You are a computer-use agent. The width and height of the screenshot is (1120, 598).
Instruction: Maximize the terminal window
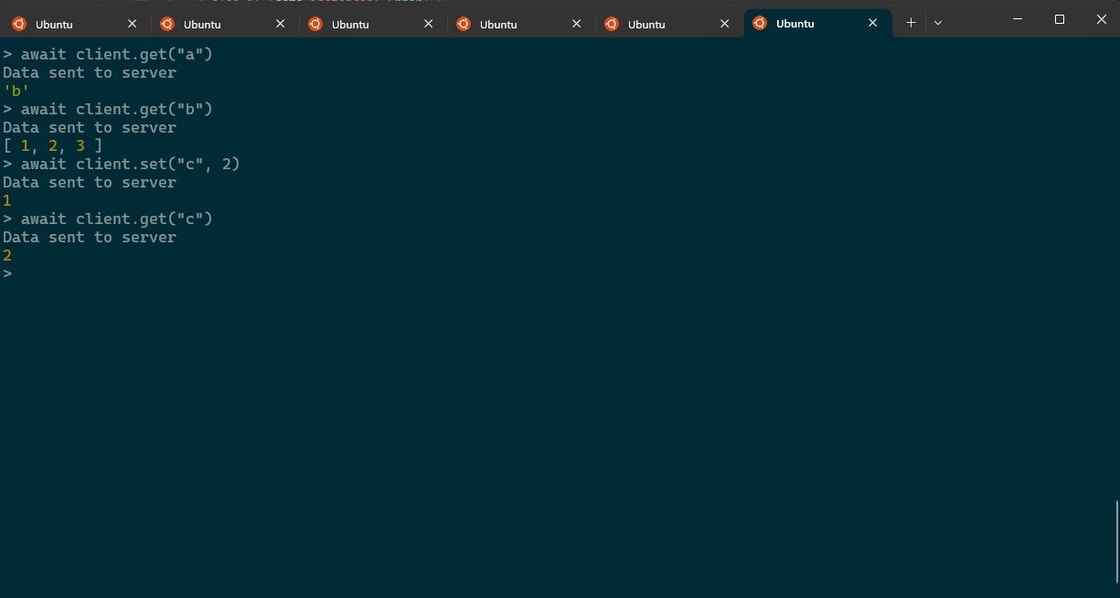coord(1059,19)
